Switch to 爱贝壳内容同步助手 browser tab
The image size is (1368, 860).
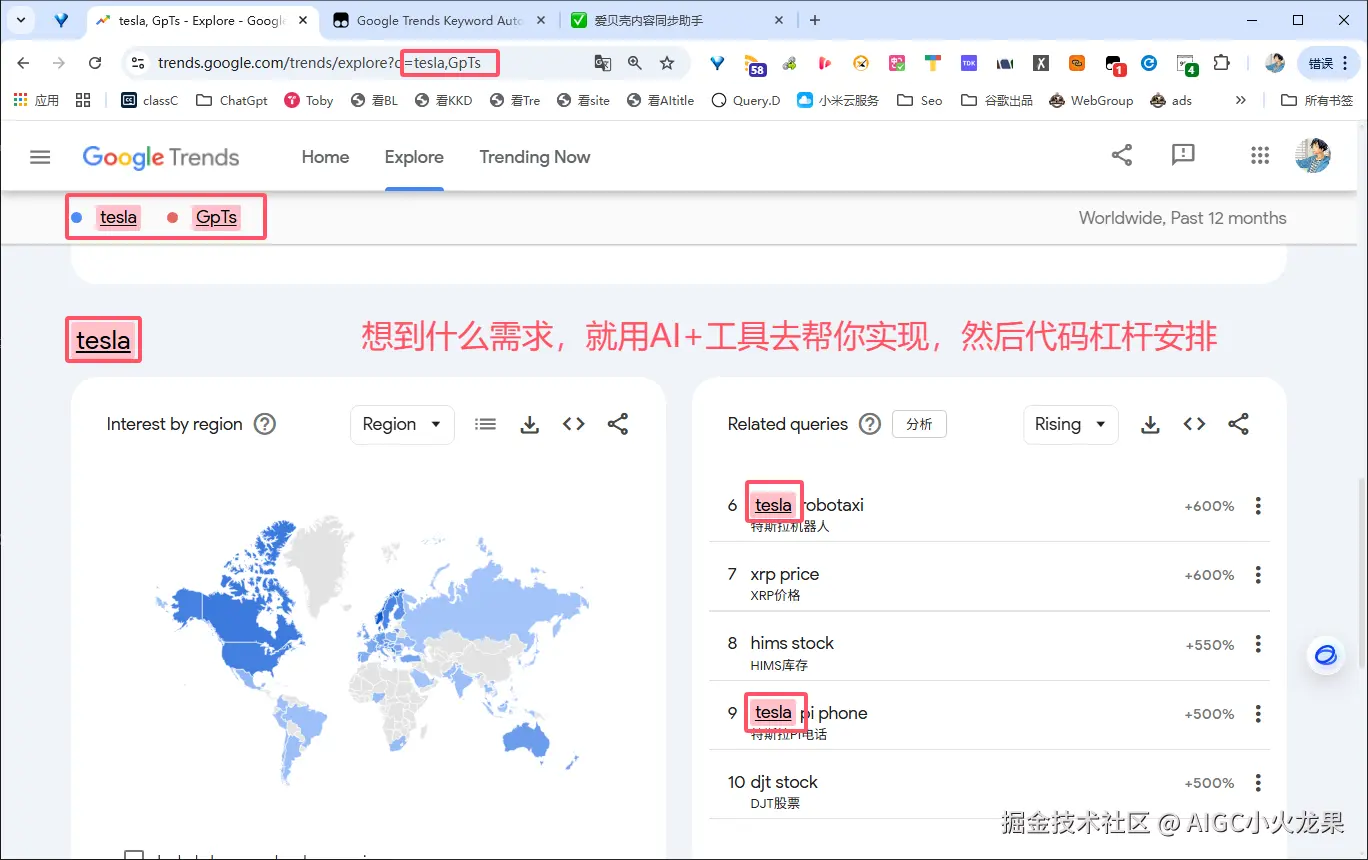[x=678, y=20]
